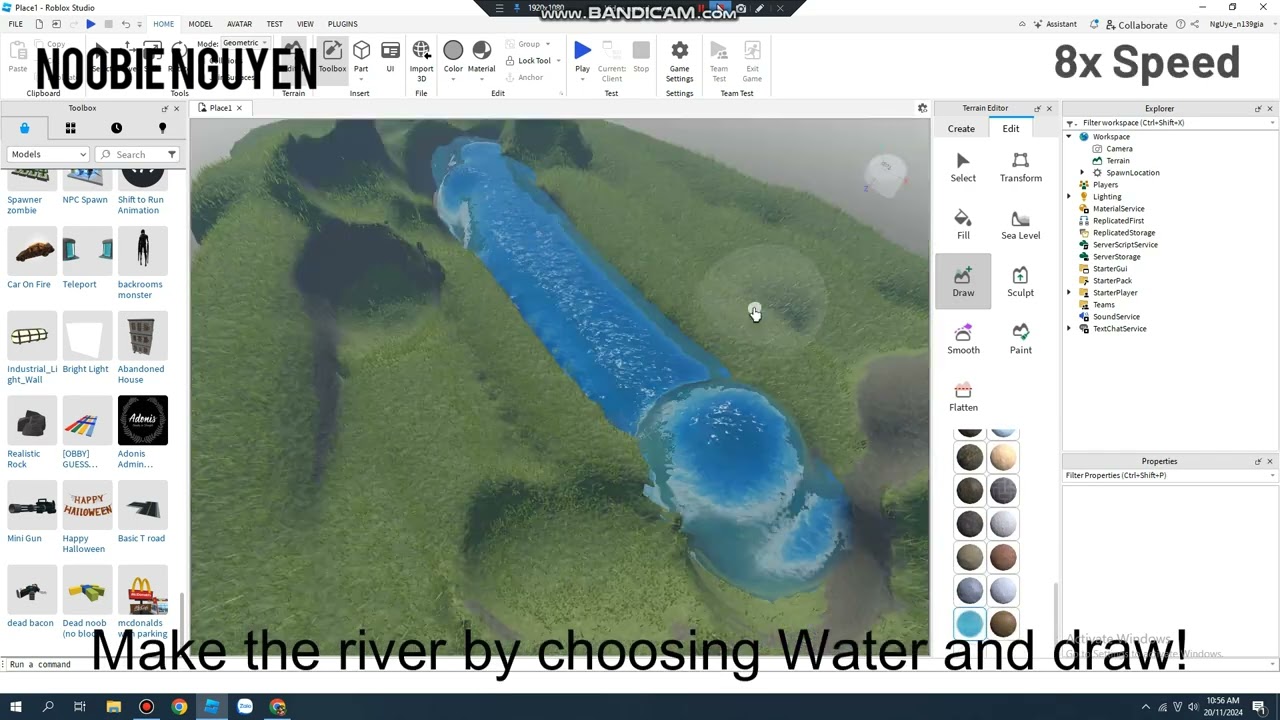1280x720 pixels.
Task: Open the Group dropdown arrow
Action: click(548, 44)
